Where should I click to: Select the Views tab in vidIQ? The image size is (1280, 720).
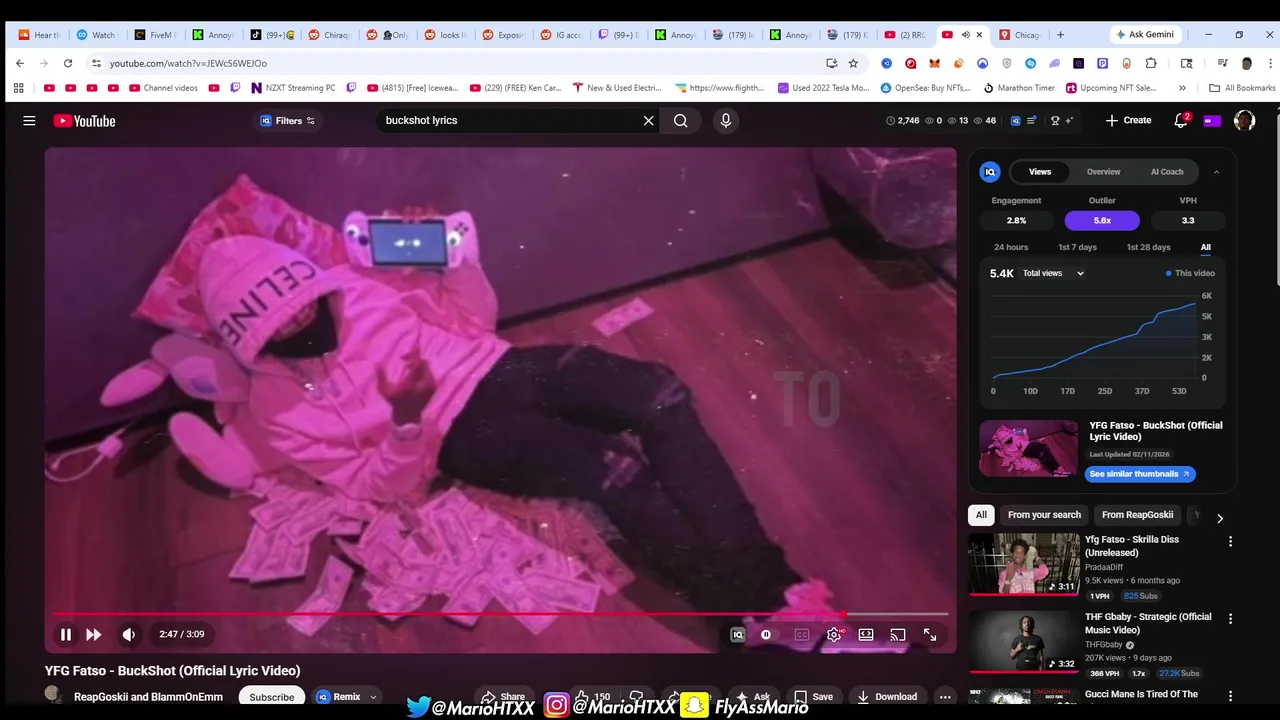pyautogui.click(x=1040, y=172)
